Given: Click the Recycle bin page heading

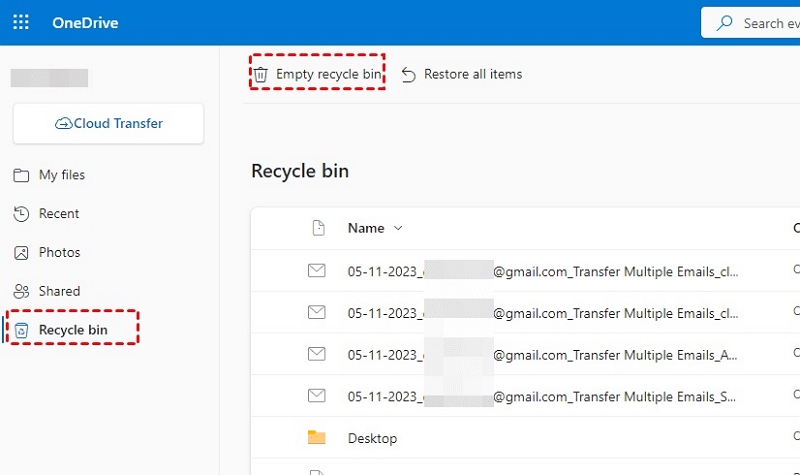Looking at the screenshot, I should [x=300, y=171].
